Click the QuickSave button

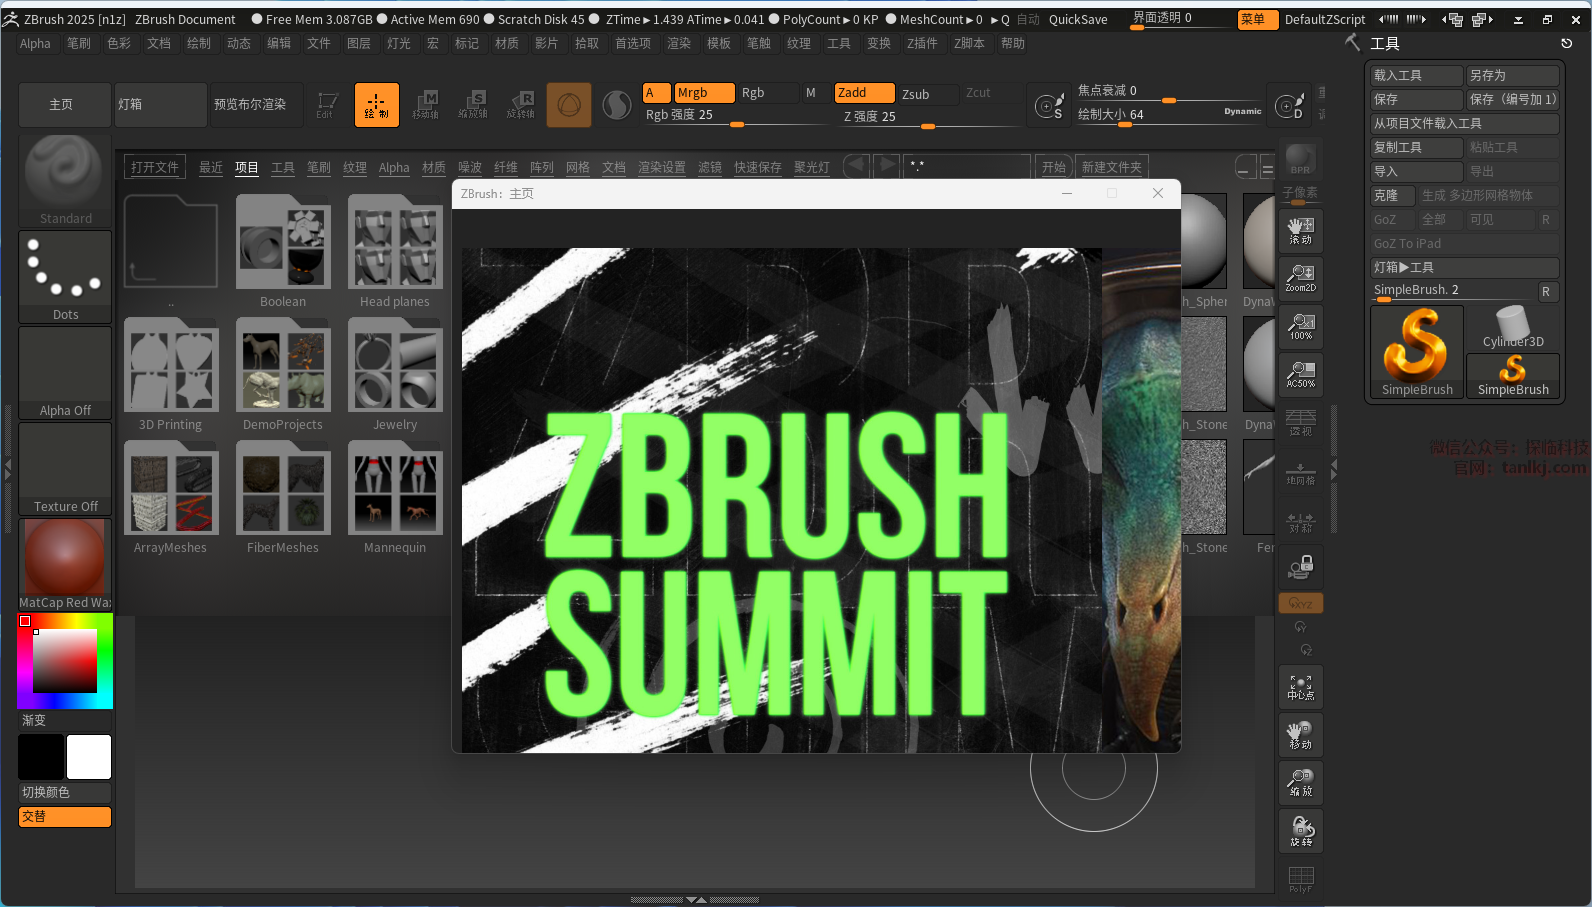click(1077, 19)
